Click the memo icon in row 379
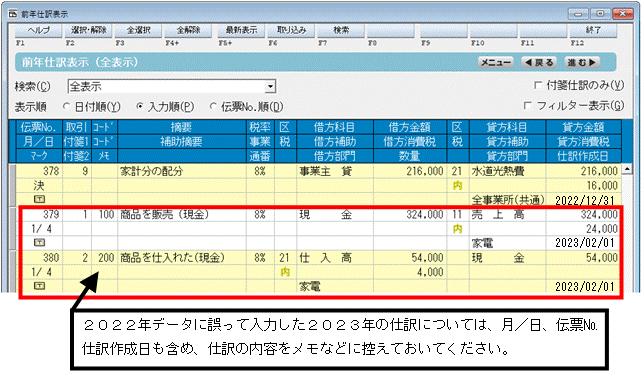 click(39, 242)
